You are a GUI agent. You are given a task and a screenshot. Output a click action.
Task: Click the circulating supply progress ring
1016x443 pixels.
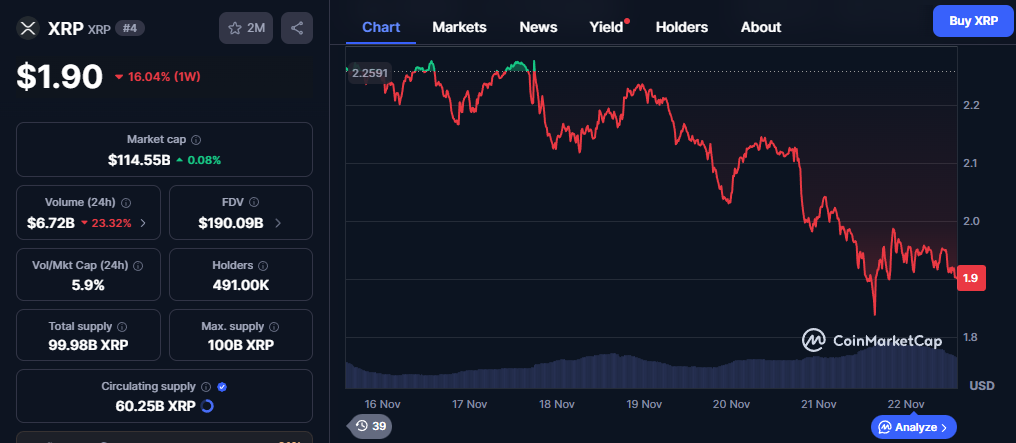pos(207,406)
